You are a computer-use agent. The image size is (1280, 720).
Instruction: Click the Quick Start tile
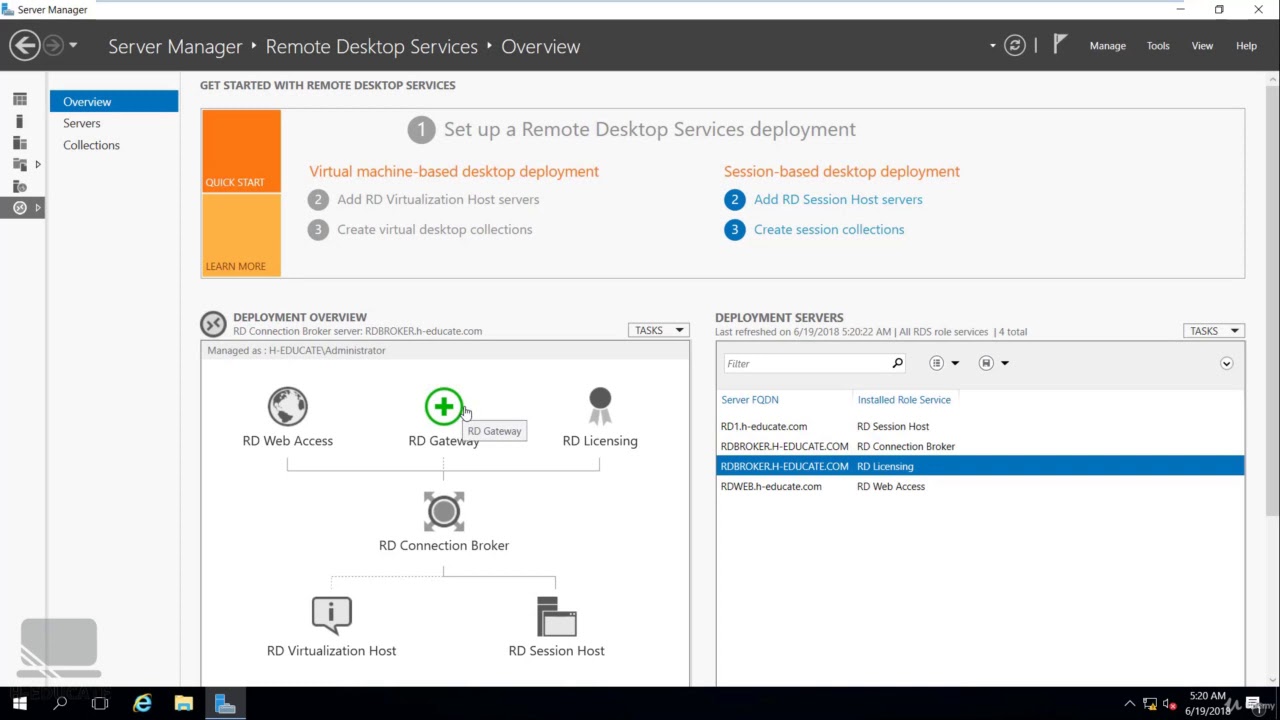coord(241,151)
